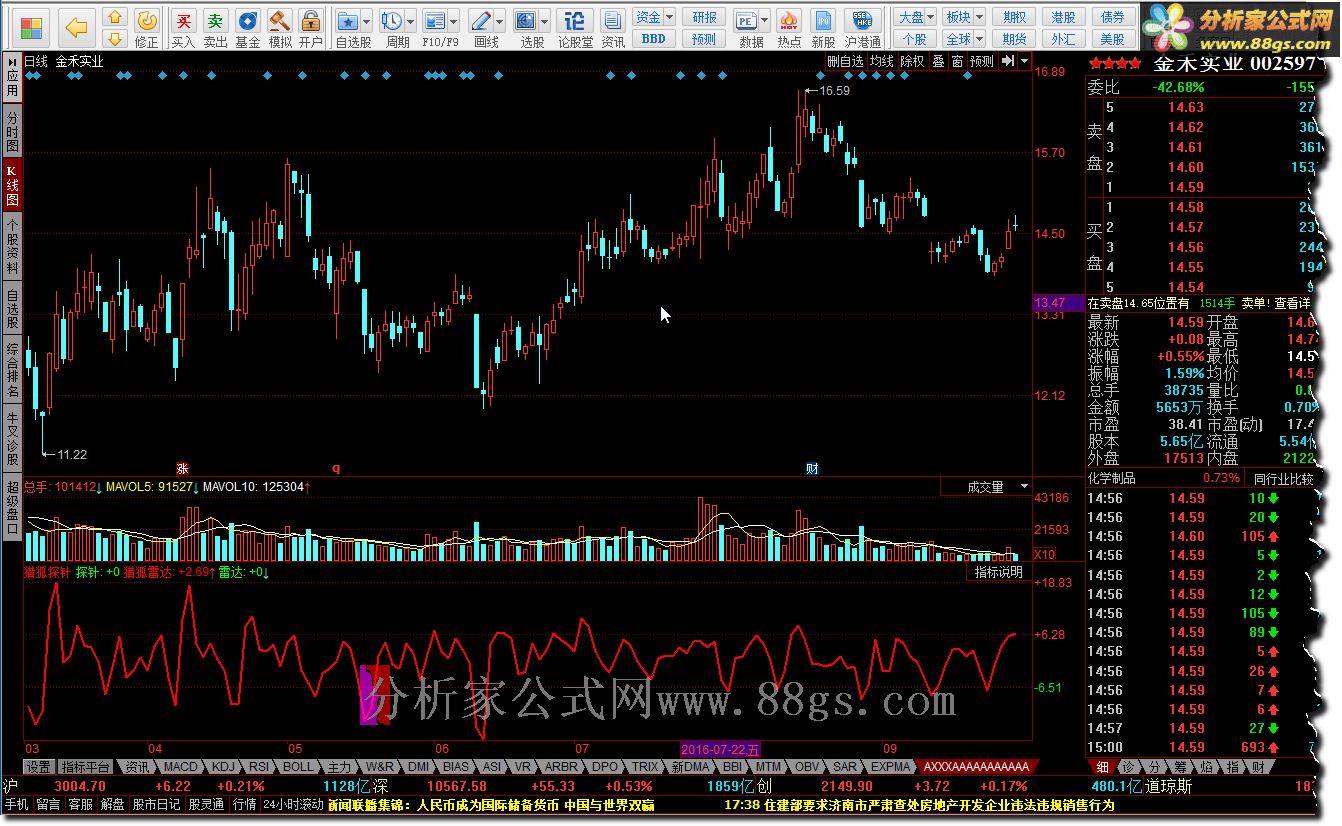Select the 画线 drawing pencil icon
Image resolution: width=1342 pixels, height=826 pixels.
[x=481, y=21]
